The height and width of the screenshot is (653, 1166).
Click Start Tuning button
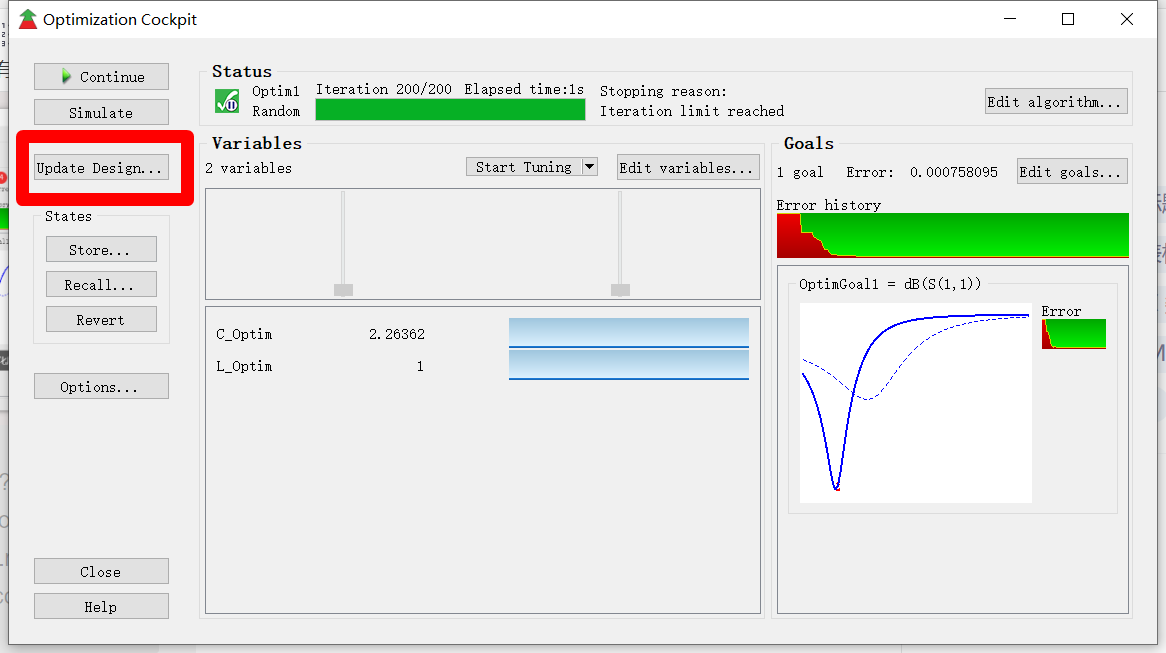[x=524, y=167]
